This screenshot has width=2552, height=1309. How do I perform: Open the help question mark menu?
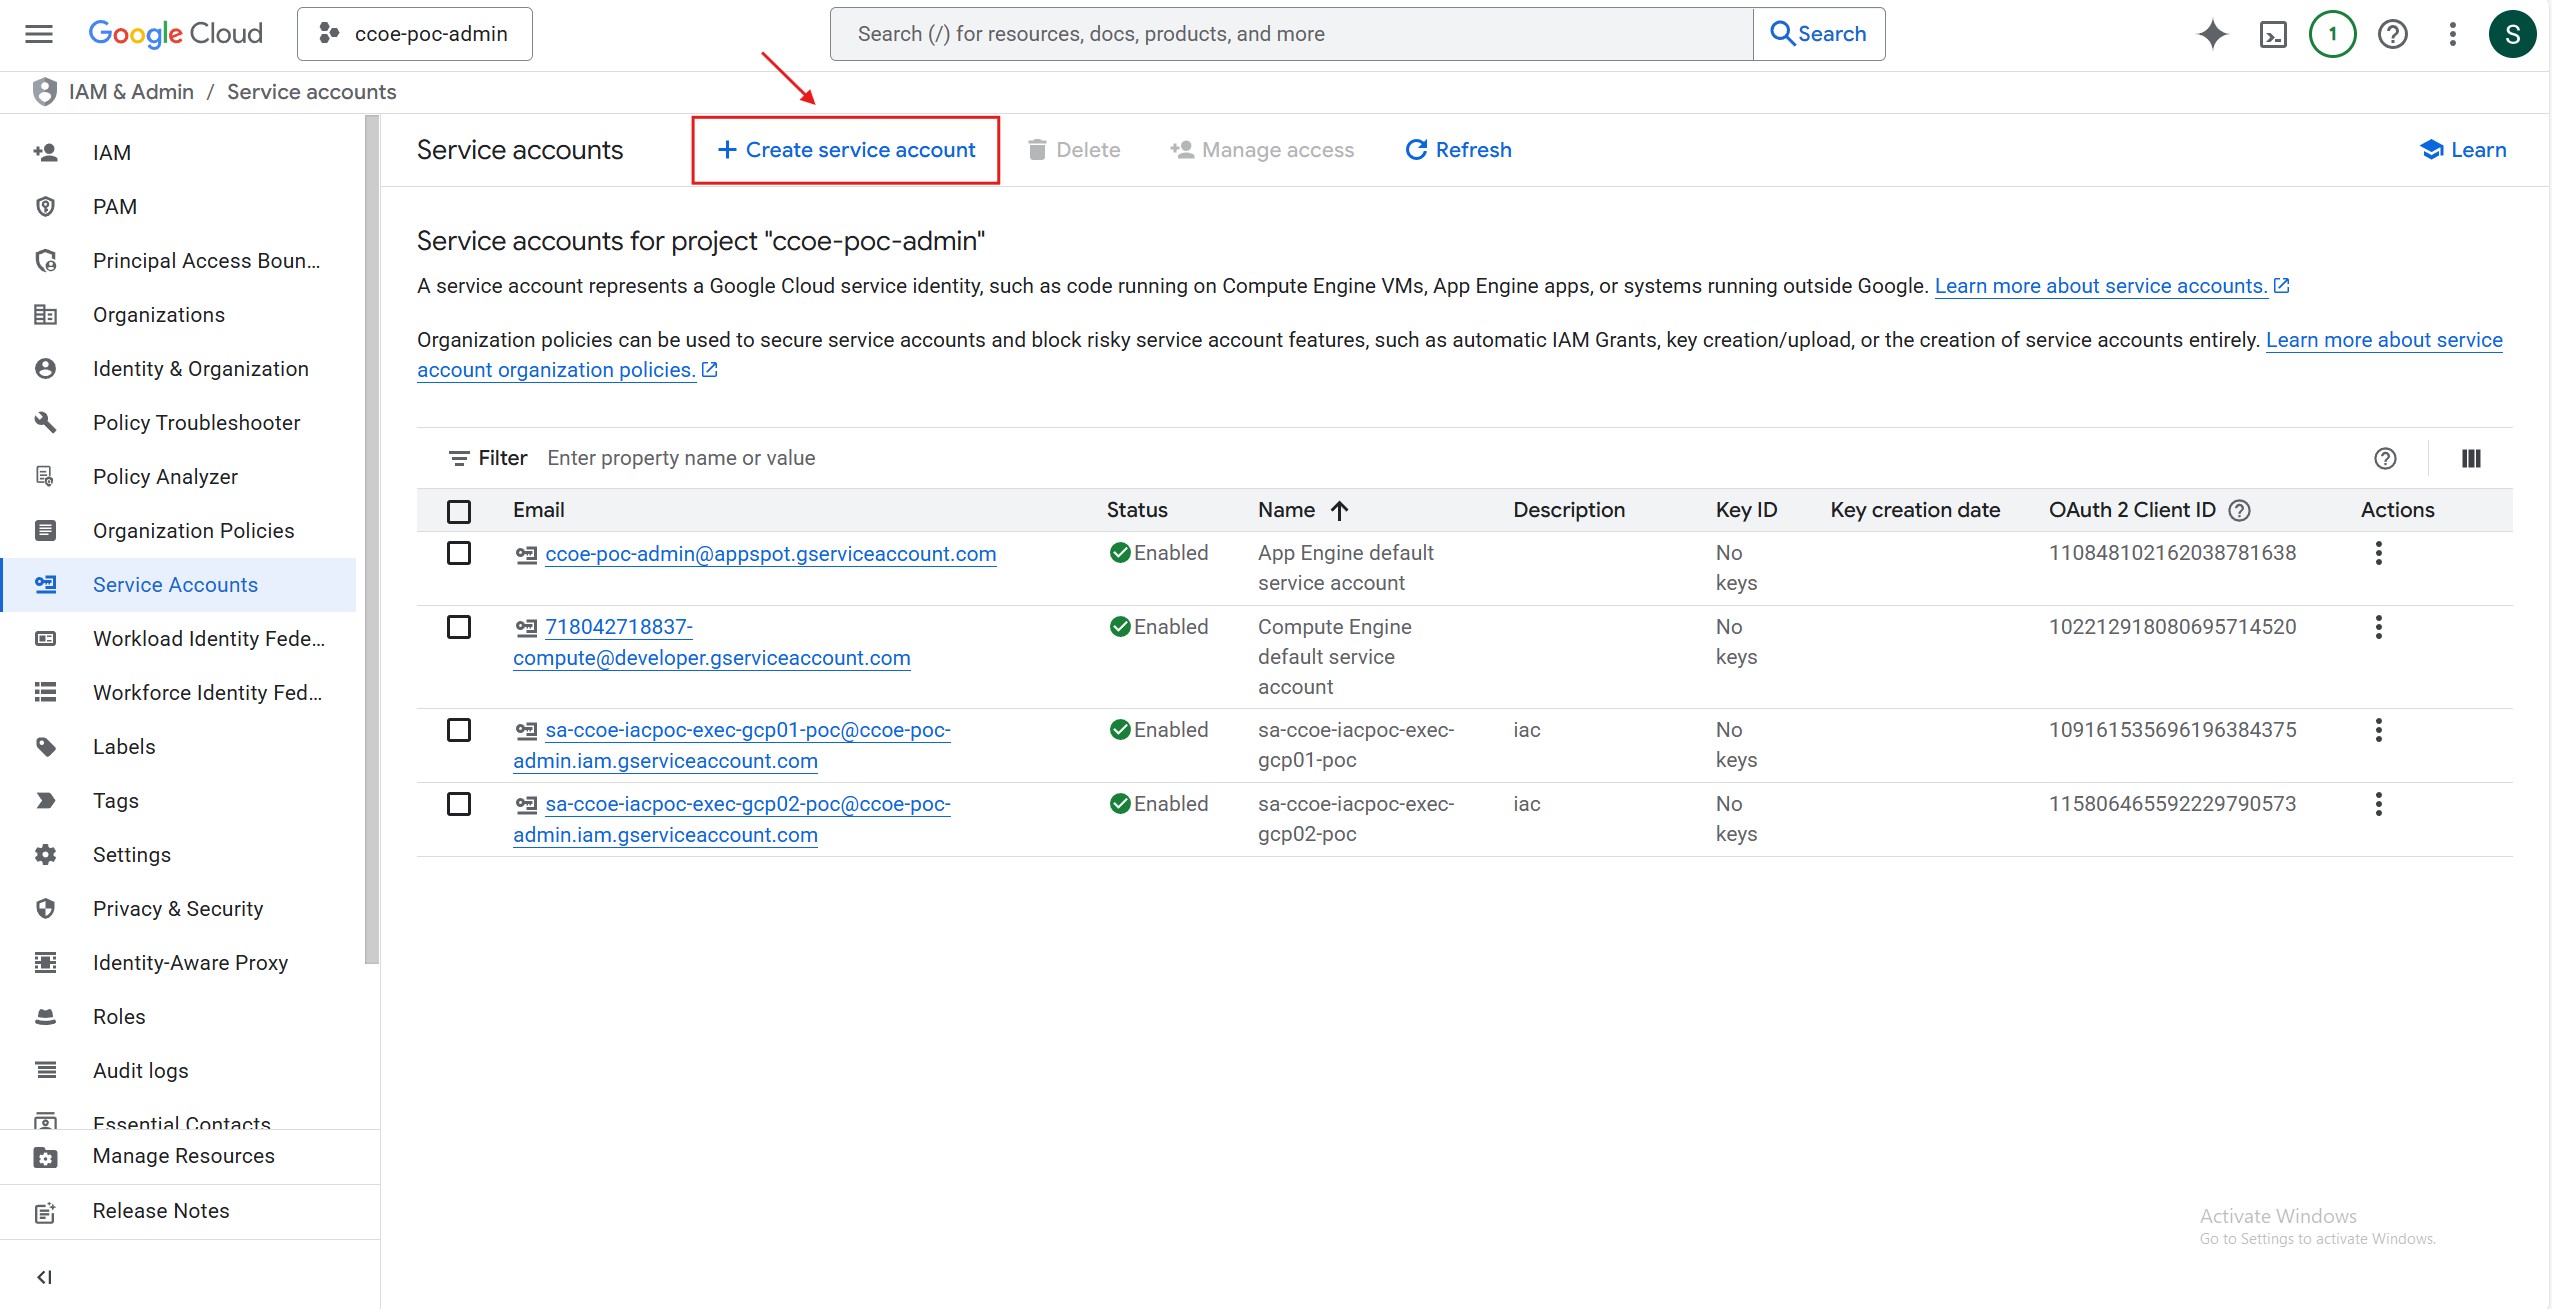pyautogui.click(x=2392, y=34)
